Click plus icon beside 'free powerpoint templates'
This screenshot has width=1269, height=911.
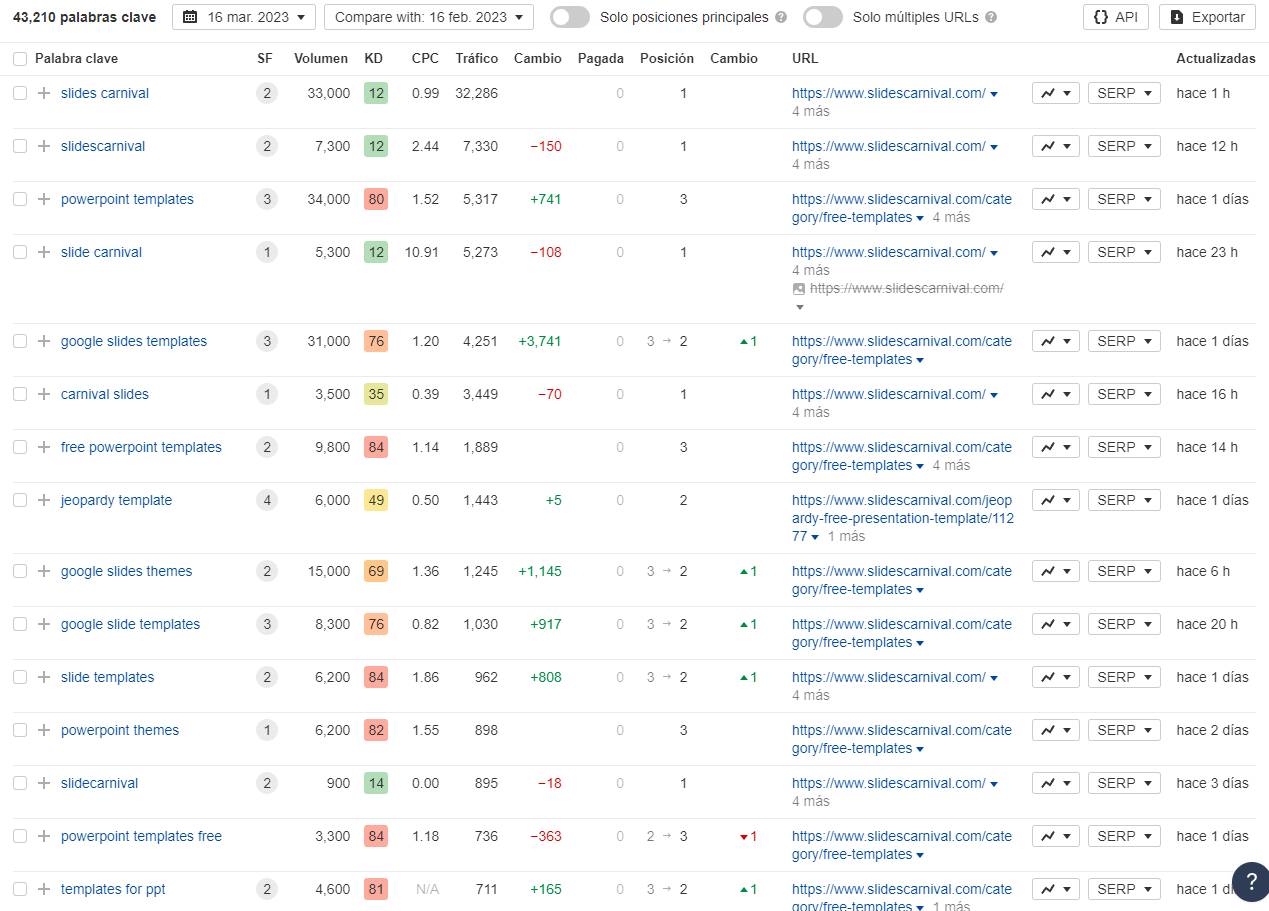point(44,447)
